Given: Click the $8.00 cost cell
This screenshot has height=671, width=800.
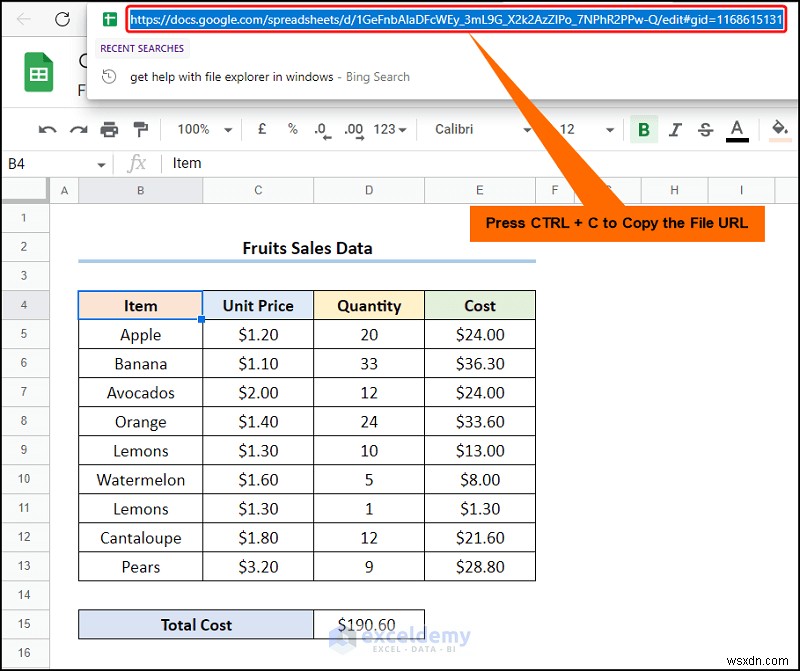Looking at the screenshot, I should click(480, 480).
